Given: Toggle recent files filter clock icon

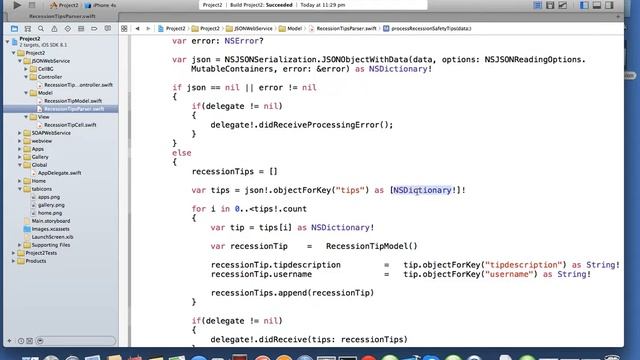Looking at the screenshot, I should 21,341.
